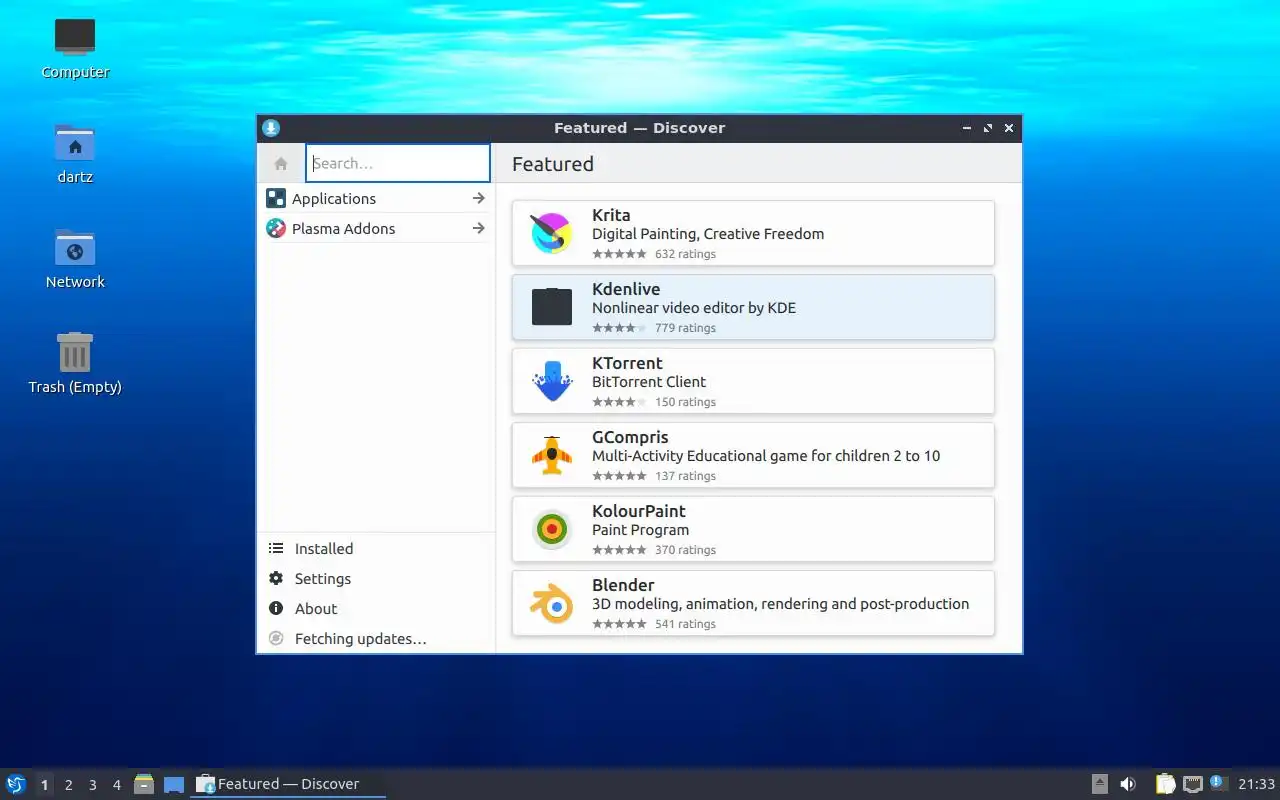Click the Fetching updates spinner icon

[x=276, y=638]
